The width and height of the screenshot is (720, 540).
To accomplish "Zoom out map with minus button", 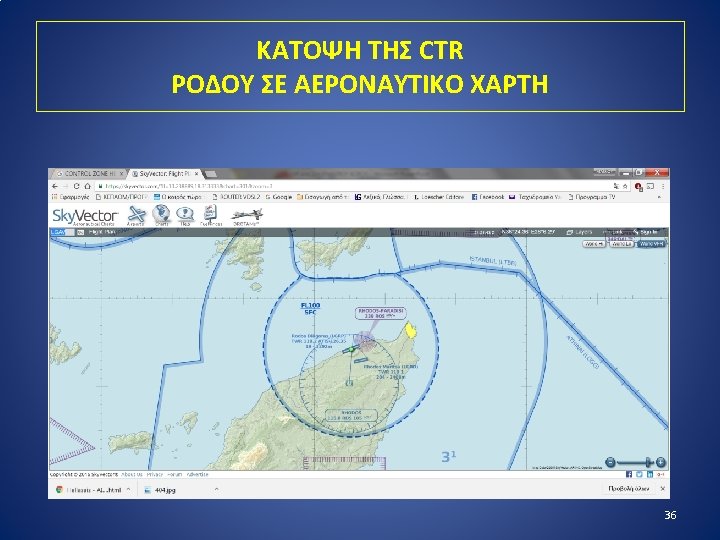I will (x=610, y=462).
